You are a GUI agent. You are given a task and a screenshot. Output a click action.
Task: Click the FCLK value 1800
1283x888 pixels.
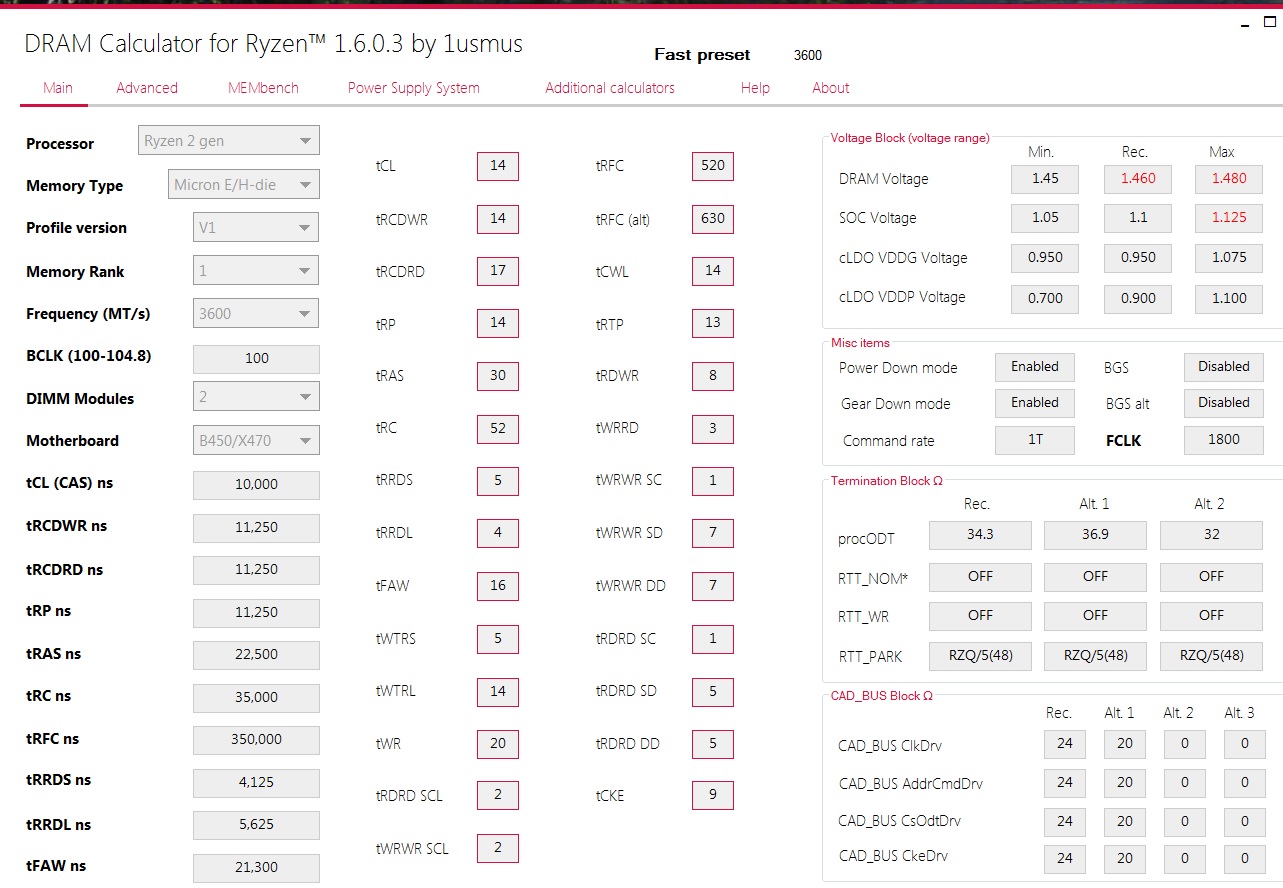point(1224,440)
